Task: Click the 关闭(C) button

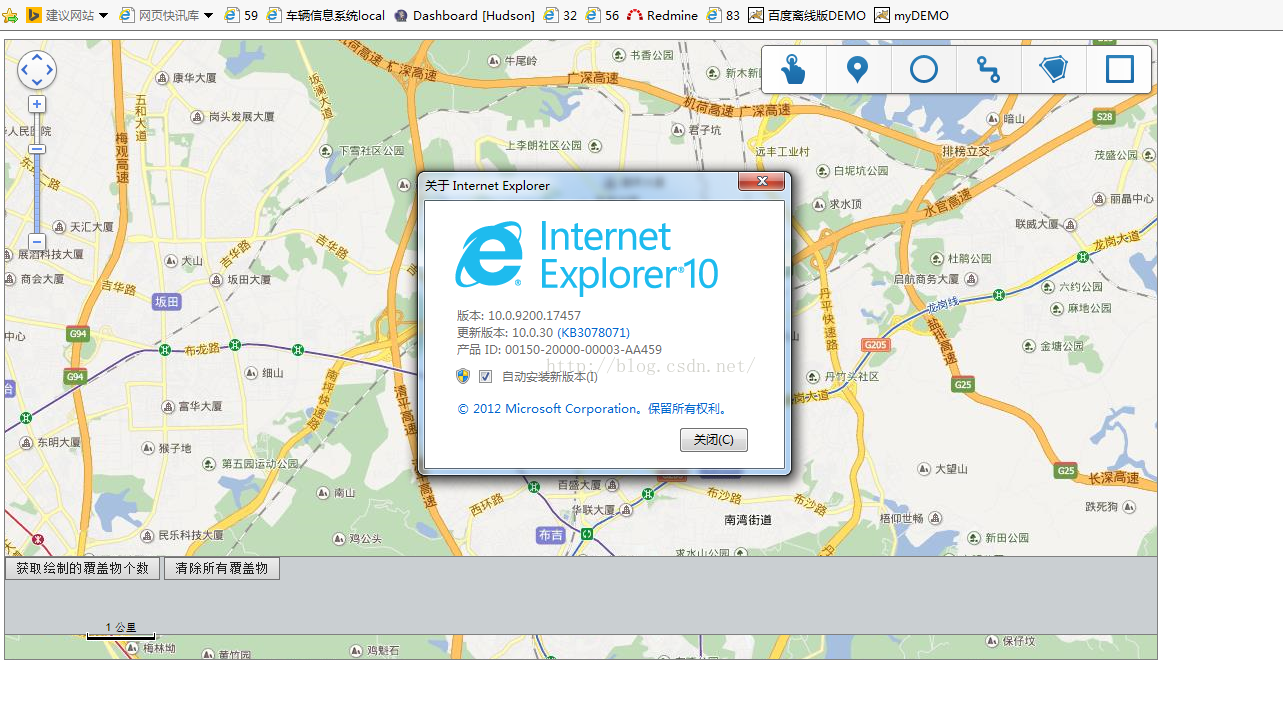Action: [714, 440]
